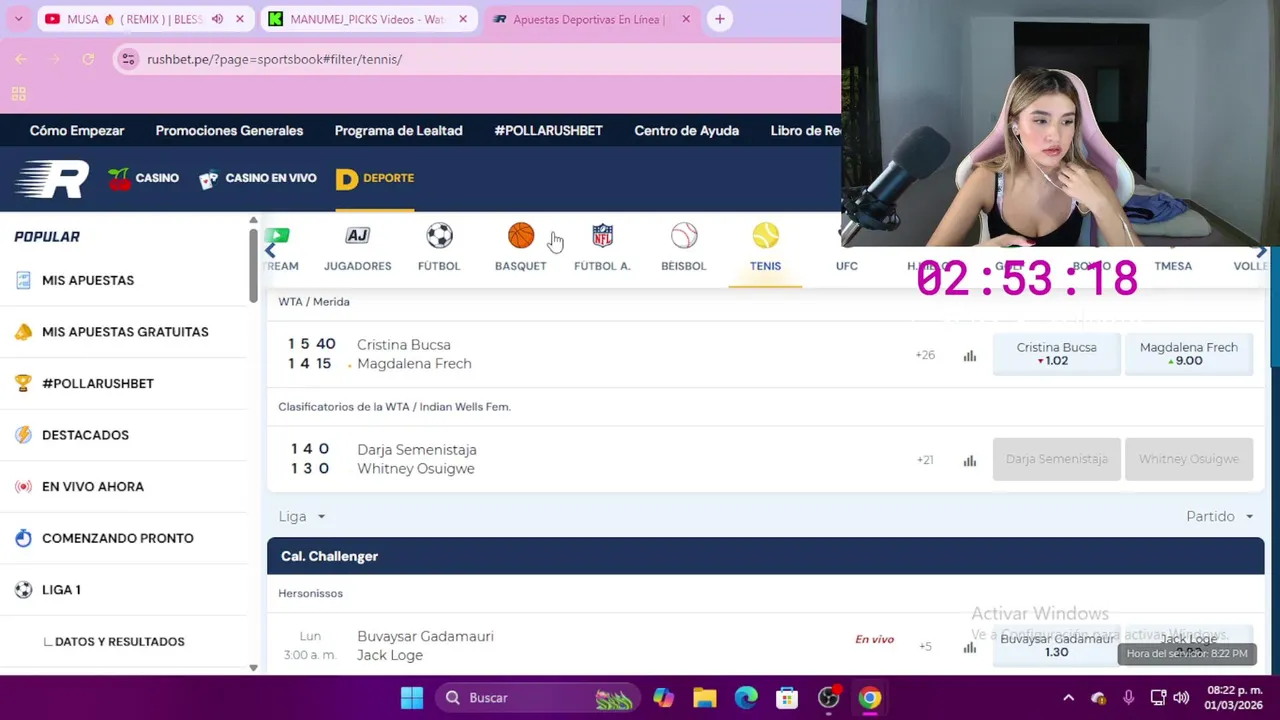
Task: Bet on Magdalena Frech at 9.00
Action: (x=1189, y=355)
